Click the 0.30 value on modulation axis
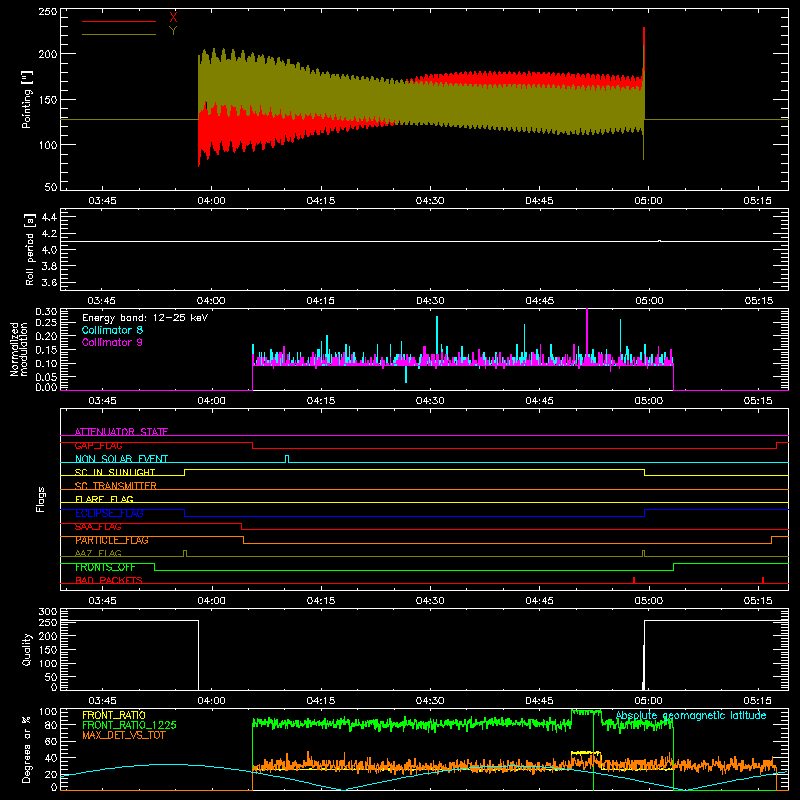Viewport: 800px width, 800px height. [46, 312]
